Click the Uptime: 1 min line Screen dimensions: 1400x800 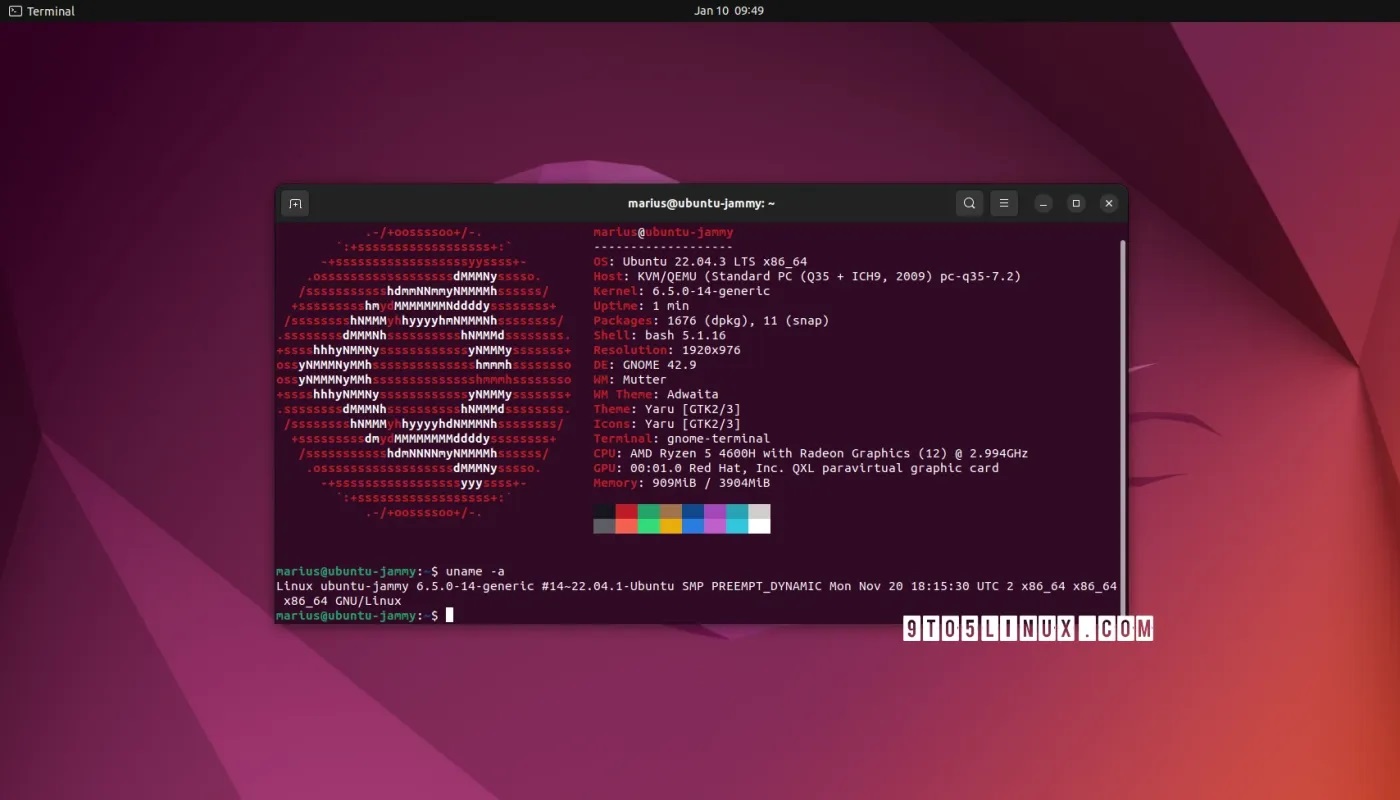[x=641, y=306]
